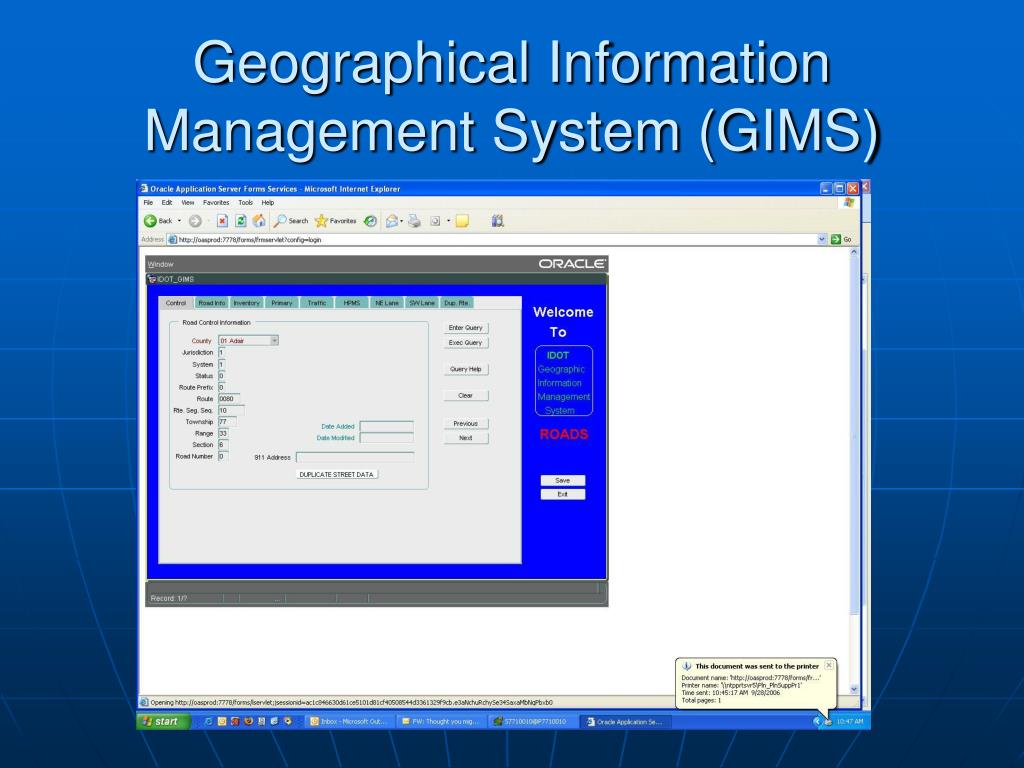Go to the Next record
1024x768 pixels.
[x=466, y=438]
